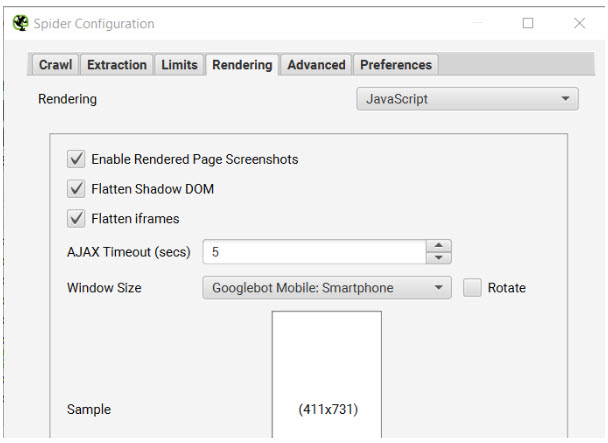Toggle the Flatten Shadow DOM checkbox

pos(76,189)
